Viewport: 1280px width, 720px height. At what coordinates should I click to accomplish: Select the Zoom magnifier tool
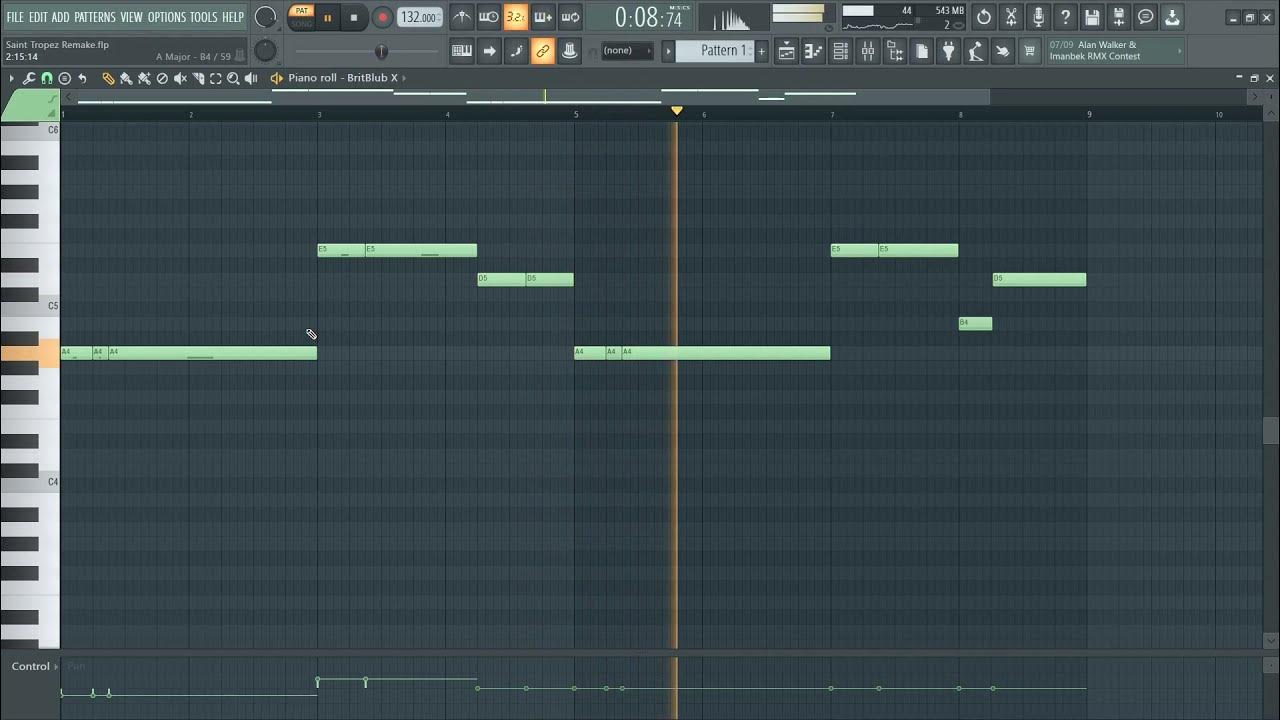point(233,78)
